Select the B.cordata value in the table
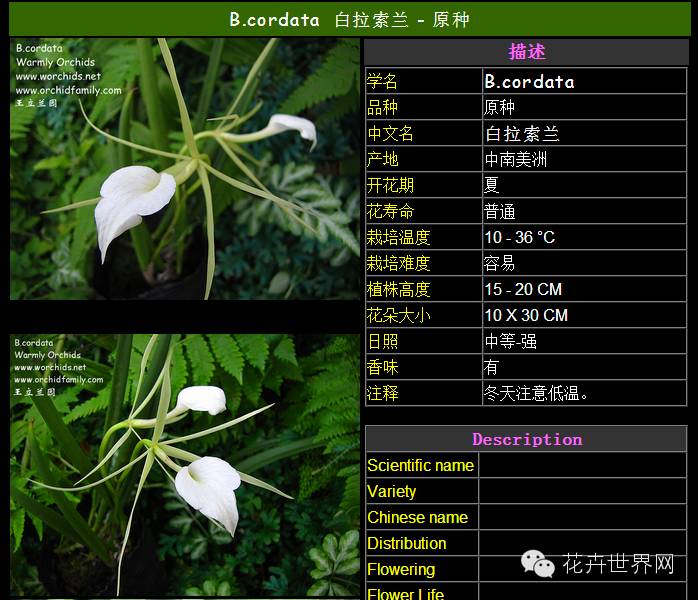 point(529,82)
